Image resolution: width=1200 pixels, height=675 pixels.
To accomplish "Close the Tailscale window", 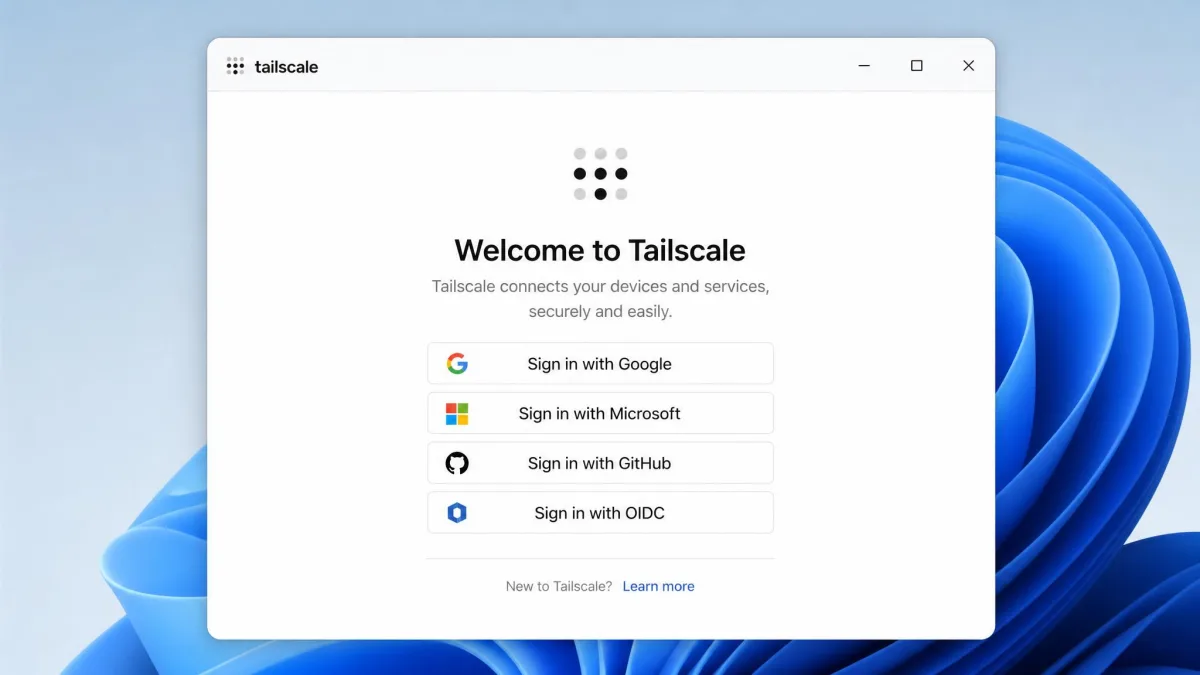I will (x=968, y=66).
